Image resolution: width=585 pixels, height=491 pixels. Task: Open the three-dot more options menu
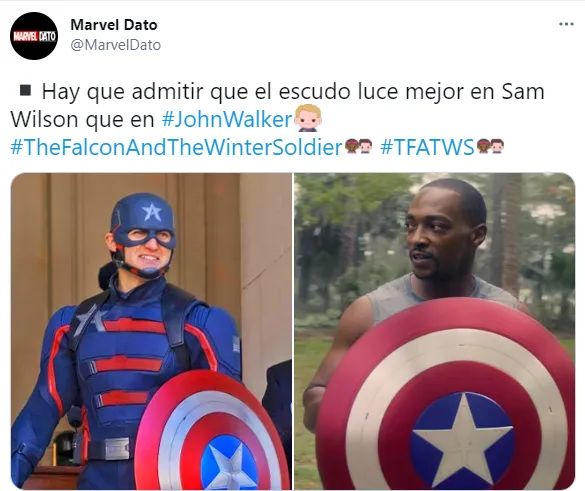click(566, 24)
